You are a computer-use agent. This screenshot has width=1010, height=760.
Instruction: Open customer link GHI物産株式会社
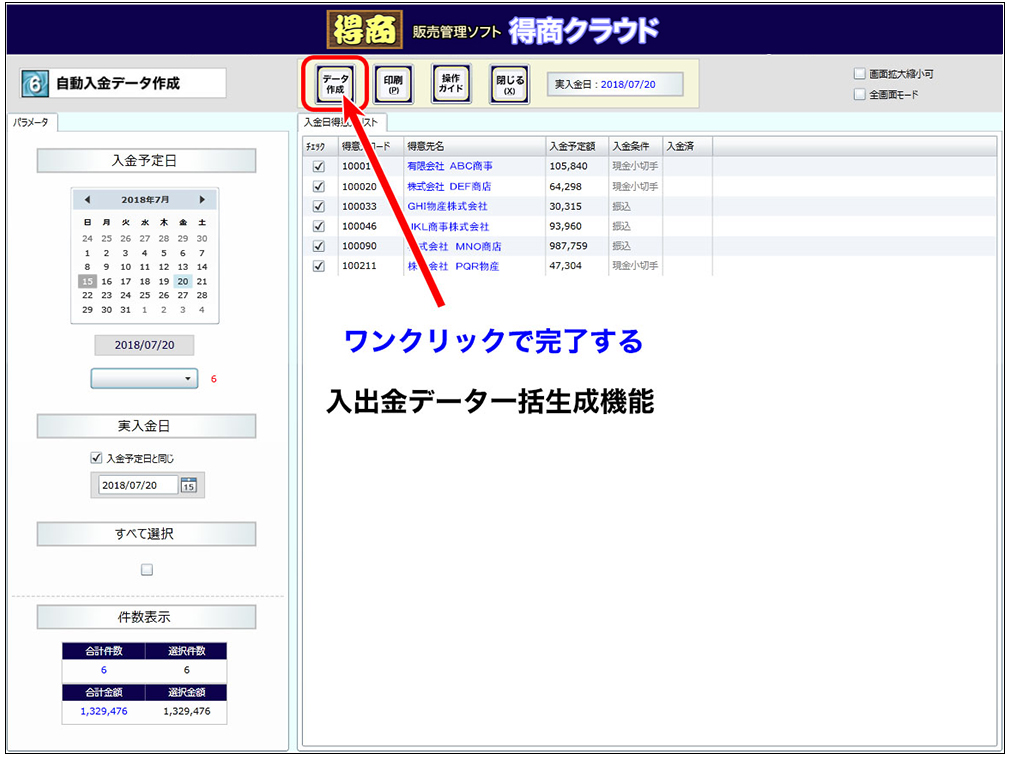447,206
